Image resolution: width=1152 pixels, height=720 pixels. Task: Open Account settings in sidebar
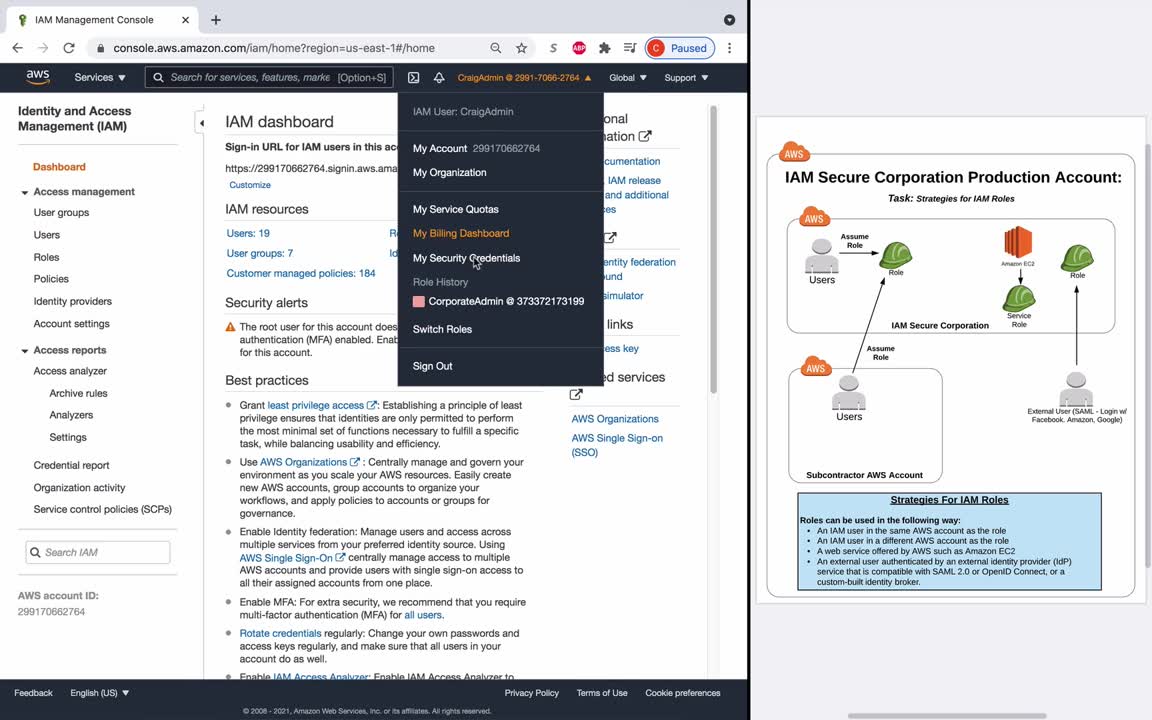pyautogui.click(x=71, y=324)
